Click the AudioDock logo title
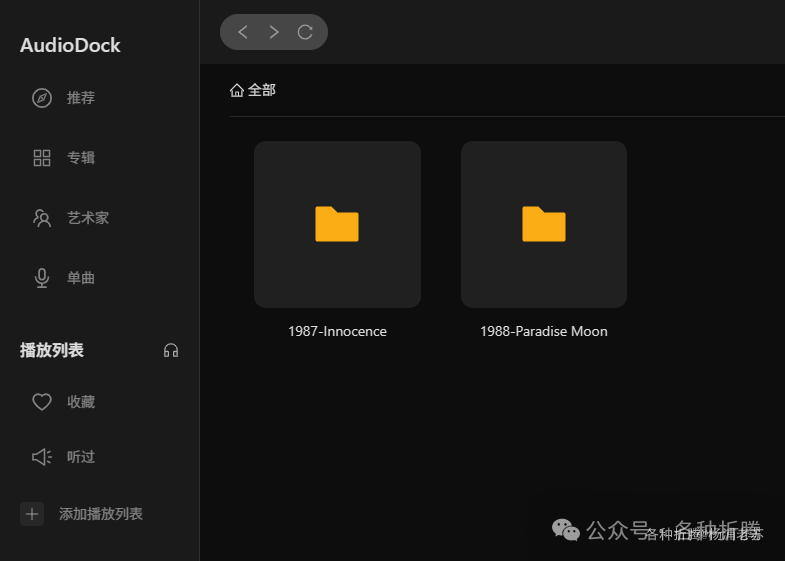Viewport: 785px width, 561px height. point(70,46)
